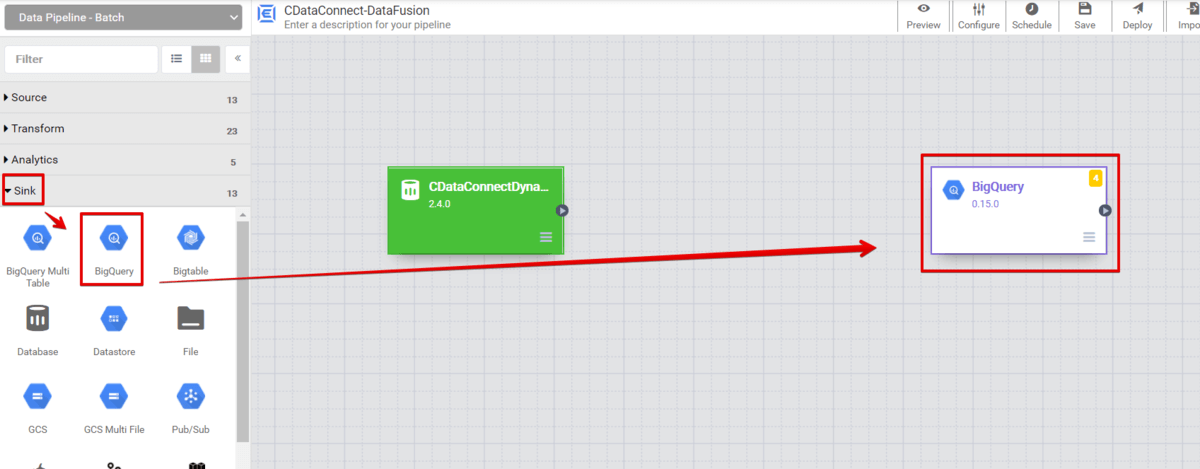Click the plugin palette vertical scrollbar

tap(243, 330)
